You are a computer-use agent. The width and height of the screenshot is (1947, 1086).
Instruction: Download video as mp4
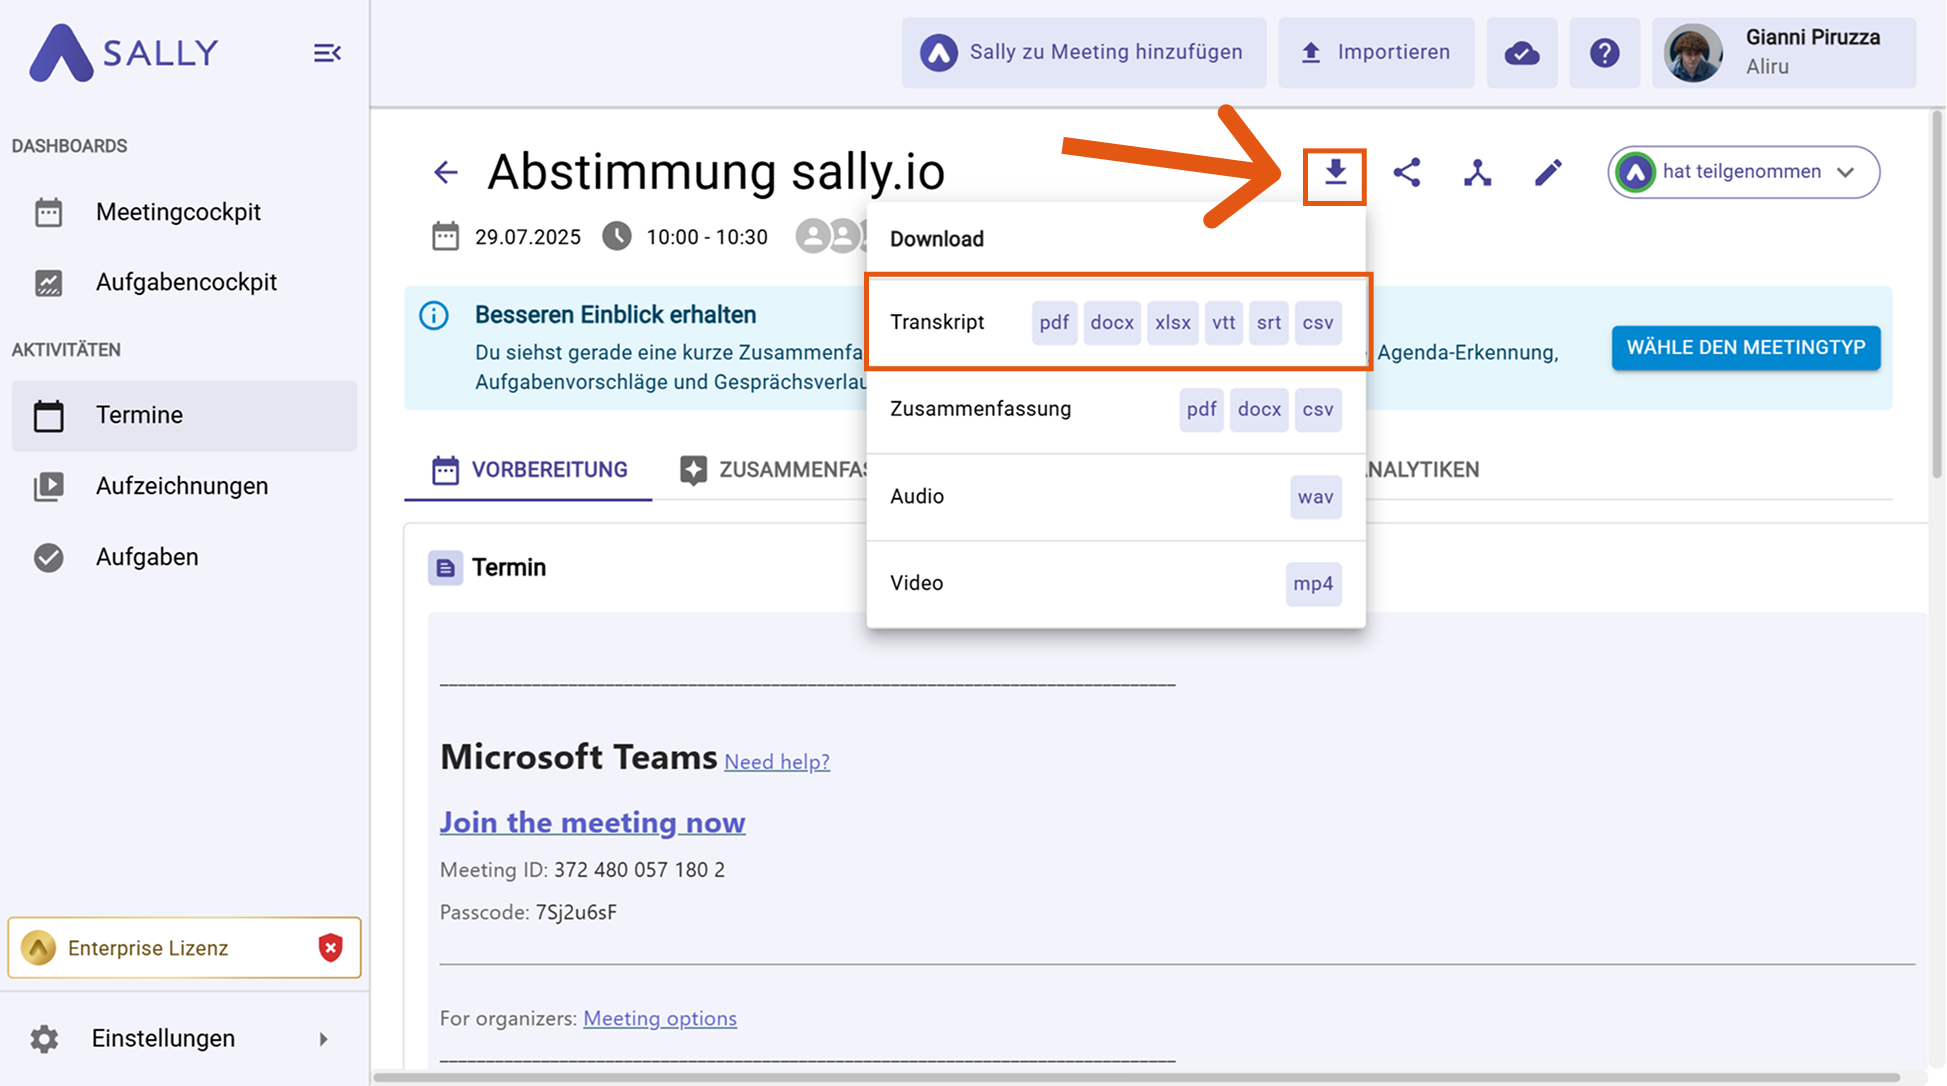click(1312, 584)
